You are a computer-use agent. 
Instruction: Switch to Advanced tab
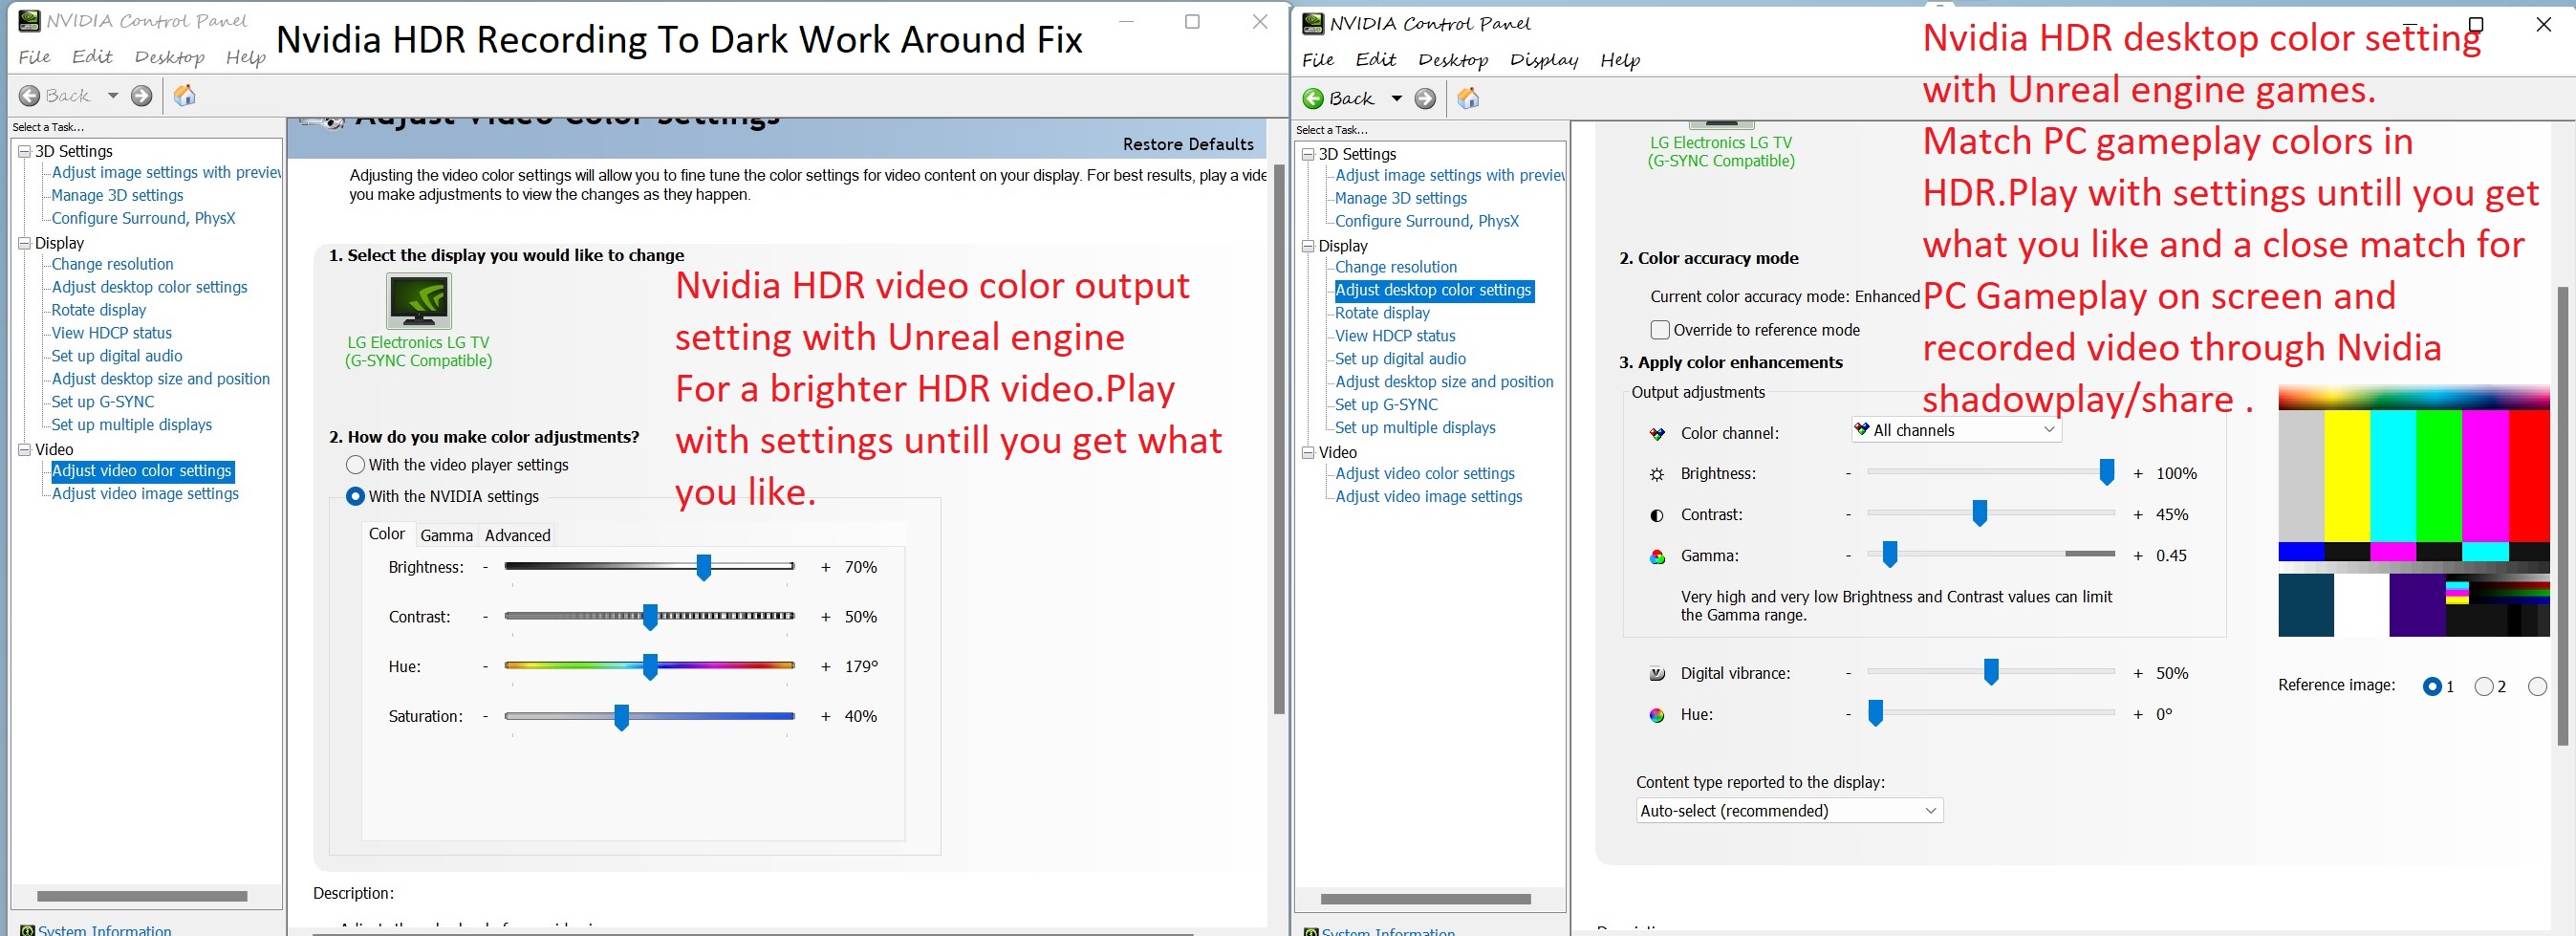[x=517, y=535]
